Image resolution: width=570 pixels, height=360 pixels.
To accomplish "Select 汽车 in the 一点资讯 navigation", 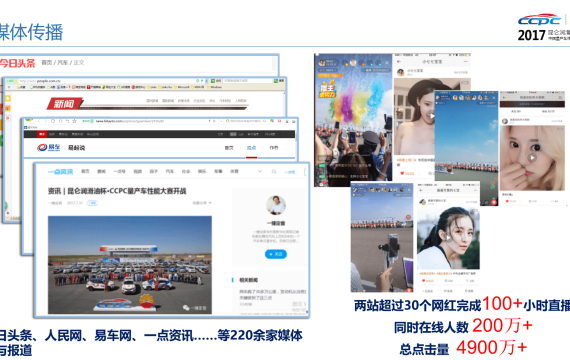I will (x=170, y=171).
